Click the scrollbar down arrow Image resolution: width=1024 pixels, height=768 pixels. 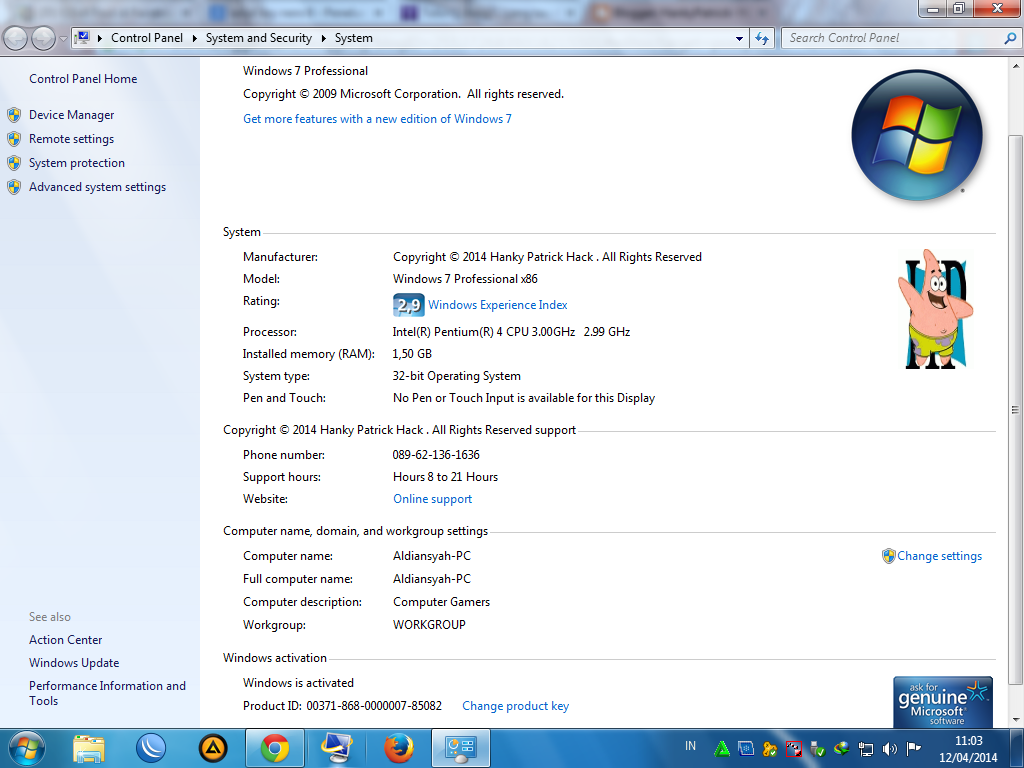(x=1015, y=720)
